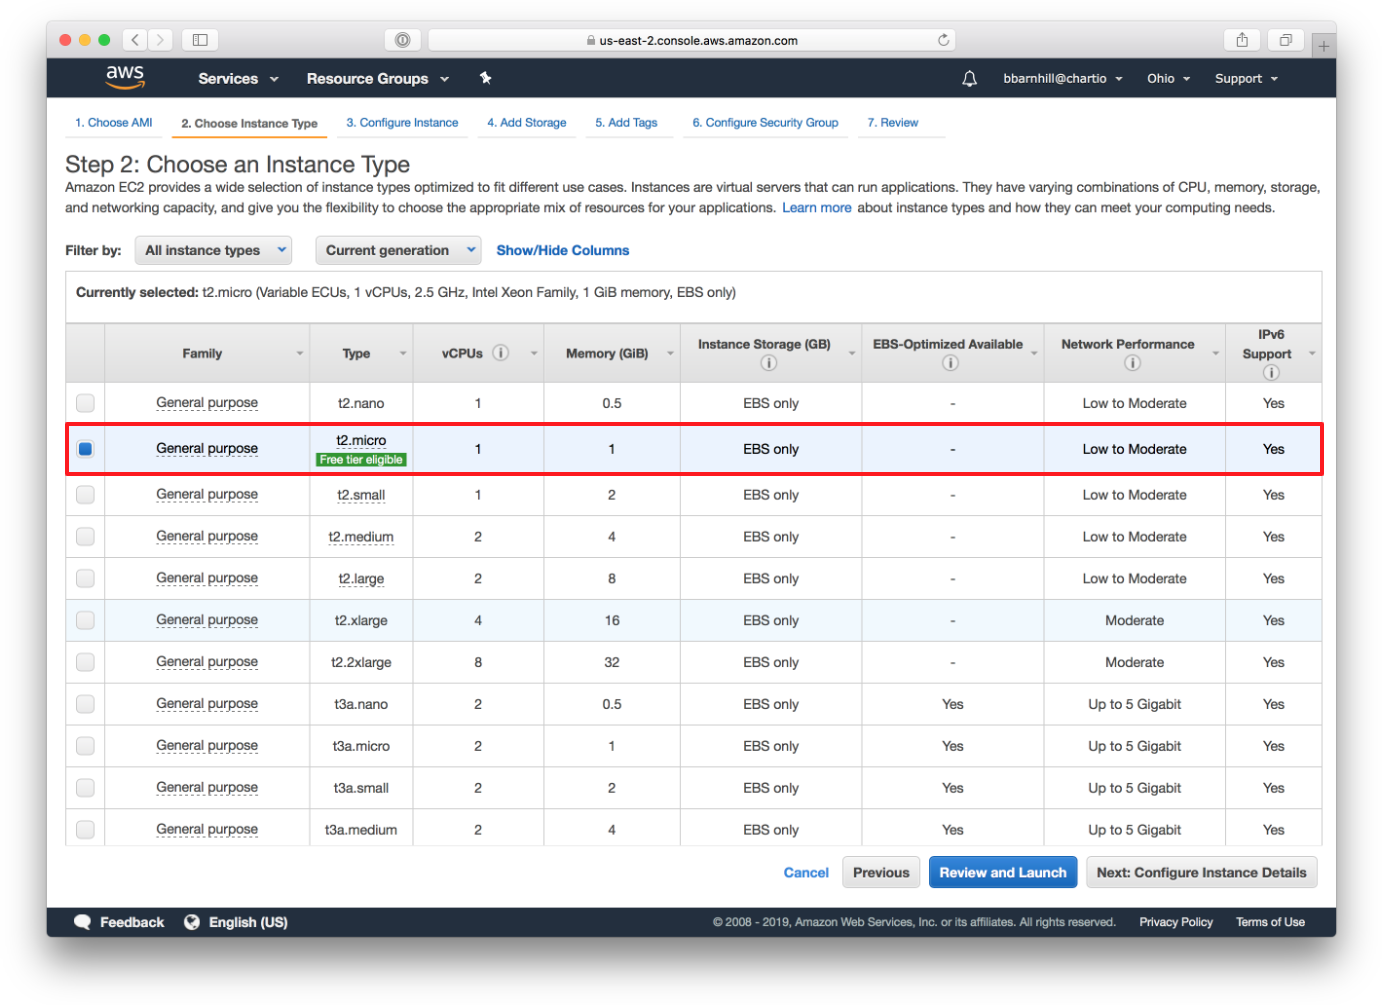Open the notifications bell
1382x1005 pixels.
[969, 78]
